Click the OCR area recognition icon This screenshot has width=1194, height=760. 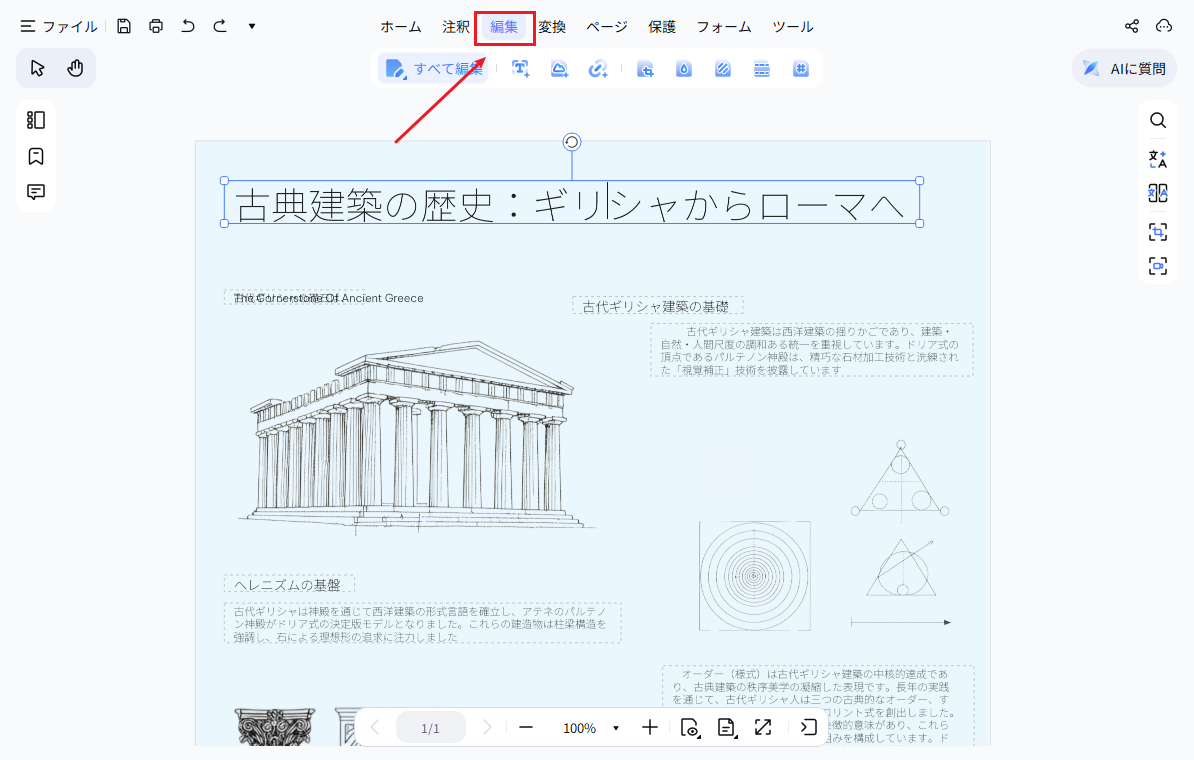click(x=1157, y=232)
